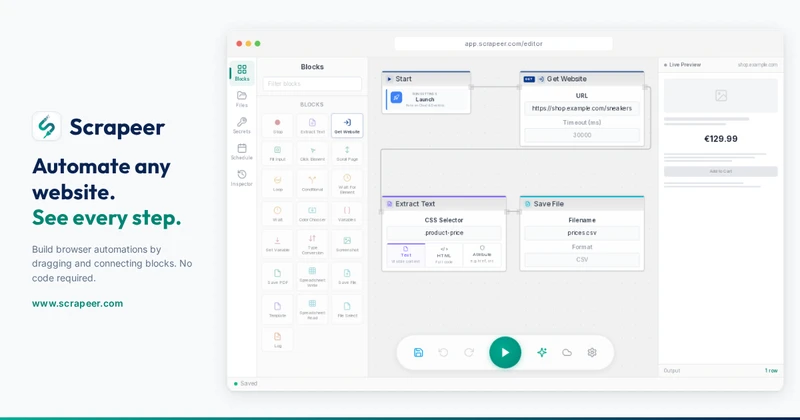
Task: Pick the Wait For Element block
Action: [x=347, y=183]
